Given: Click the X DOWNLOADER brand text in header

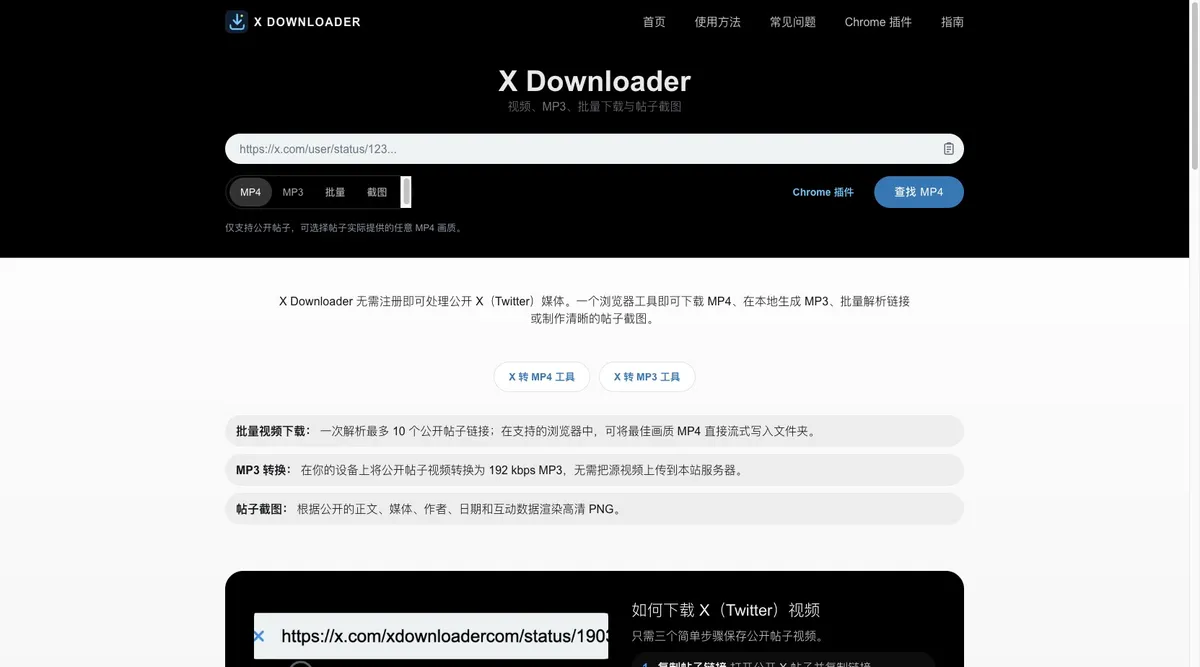Looking at the screenshot, I should point(307,22).
